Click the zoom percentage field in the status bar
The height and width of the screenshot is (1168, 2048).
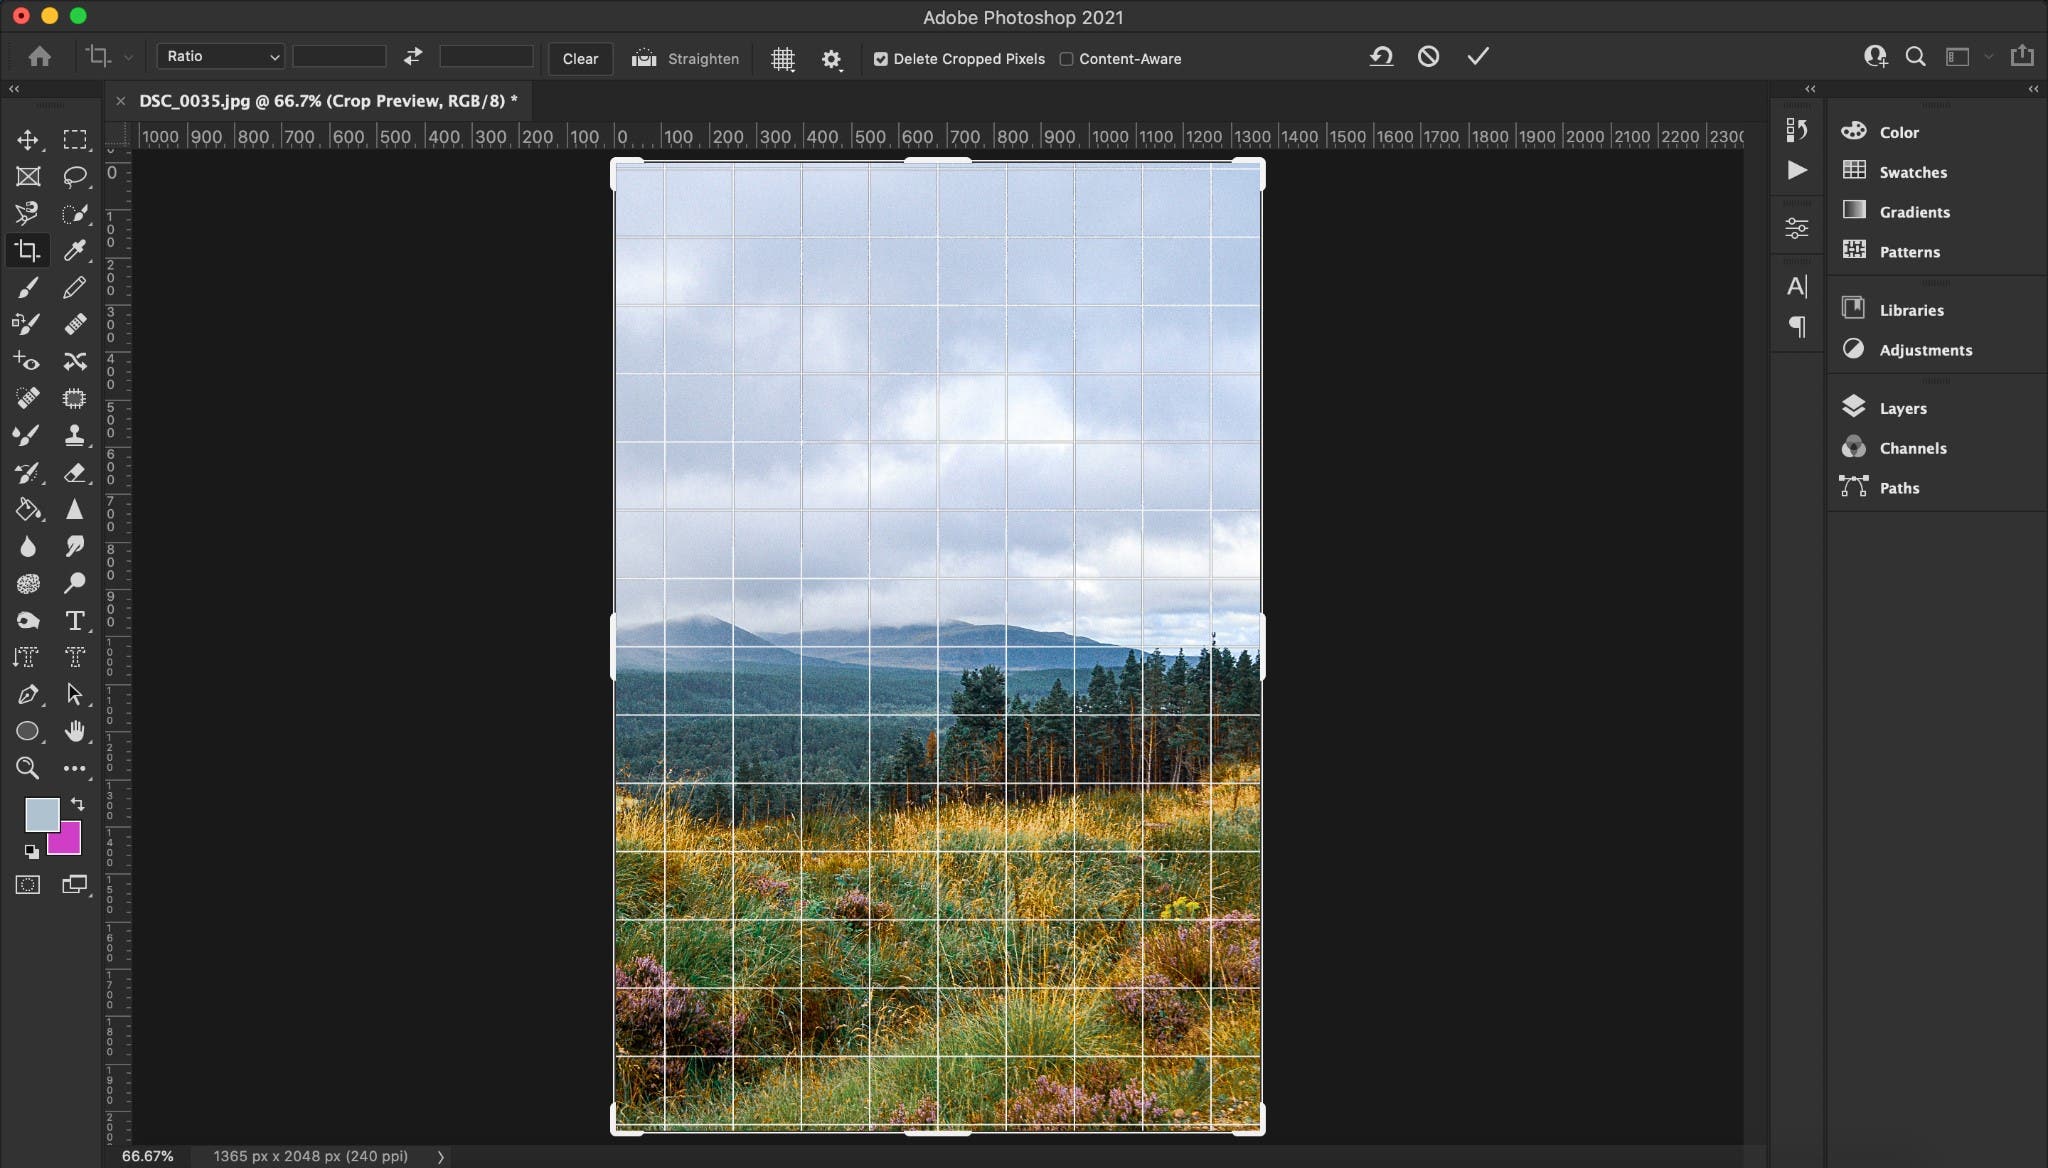pyautogui.click(x=146, y=1156)
